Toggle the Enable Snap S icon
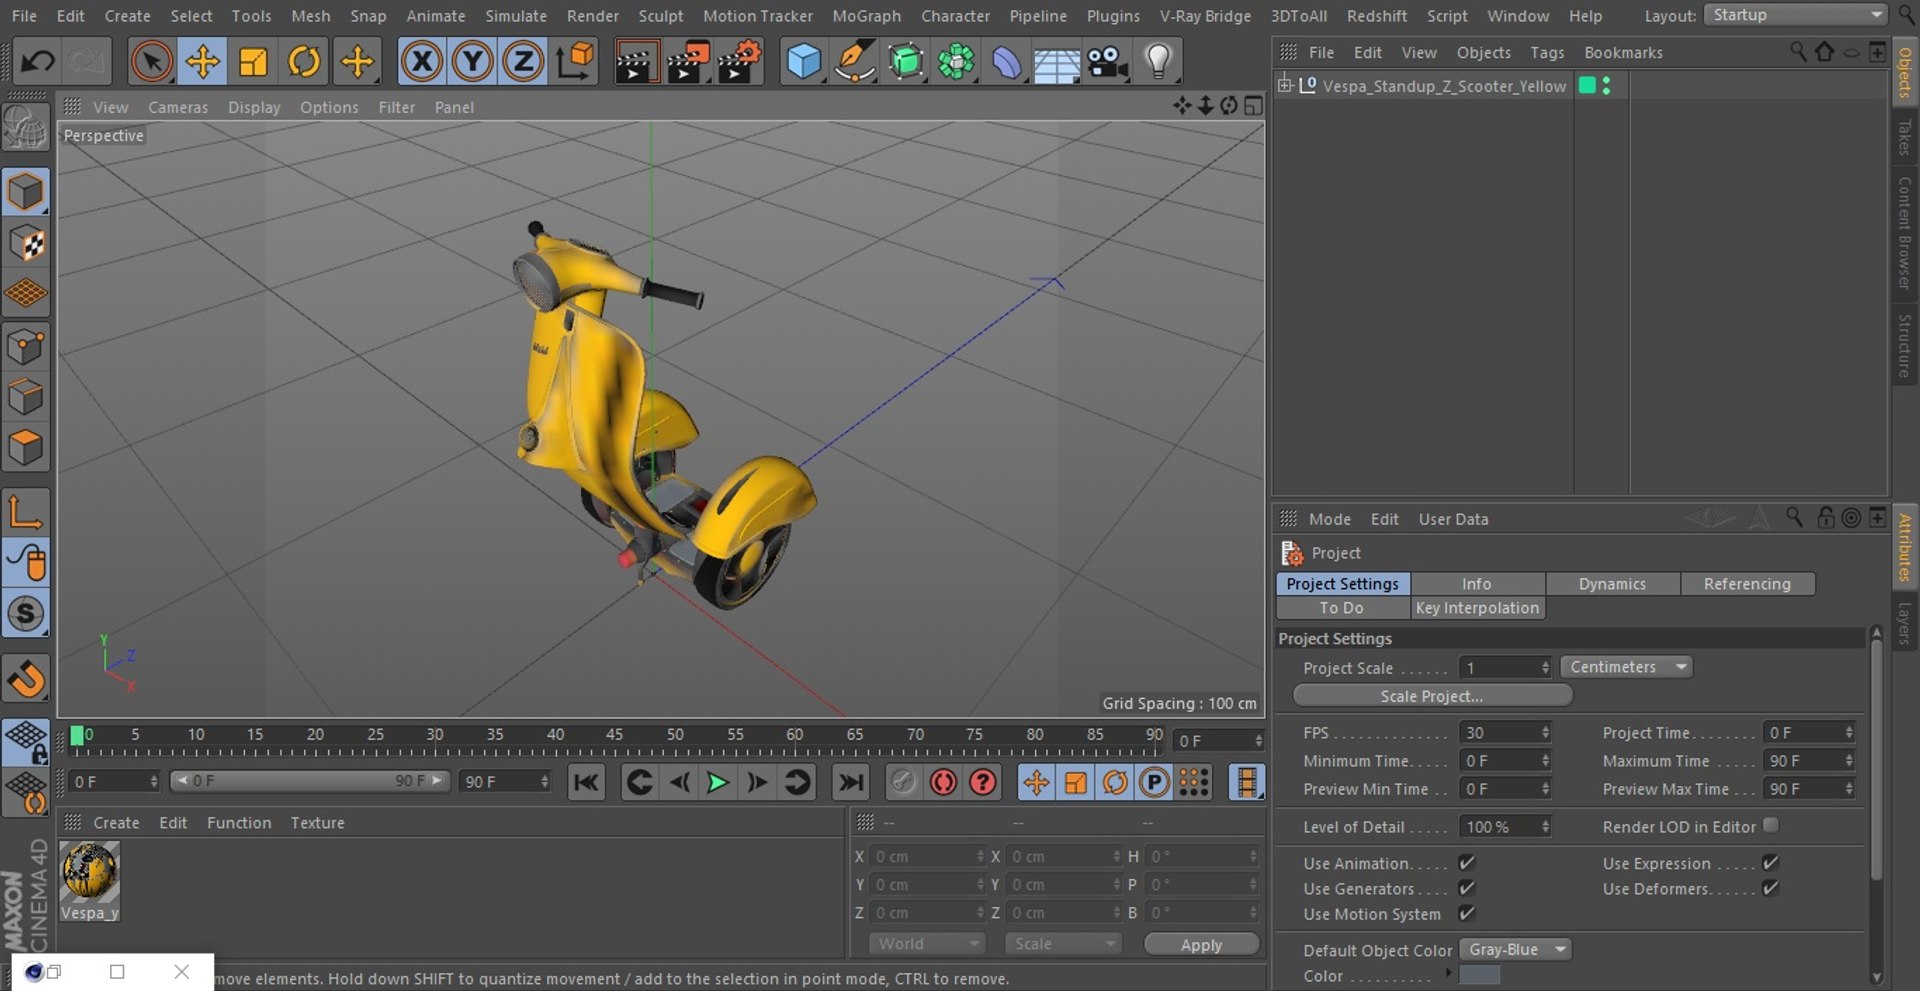The width and height of the screenshot is (1920, 991). coord(26,614)
